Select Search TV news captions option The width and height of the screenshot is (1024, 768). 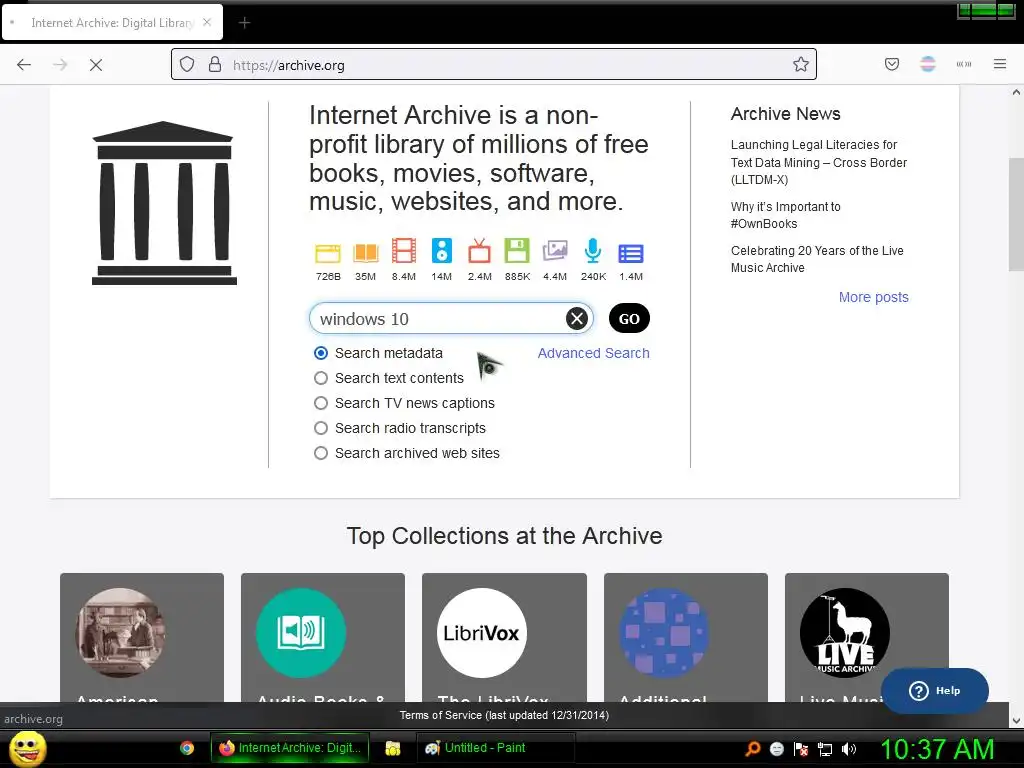coord(321,403)
